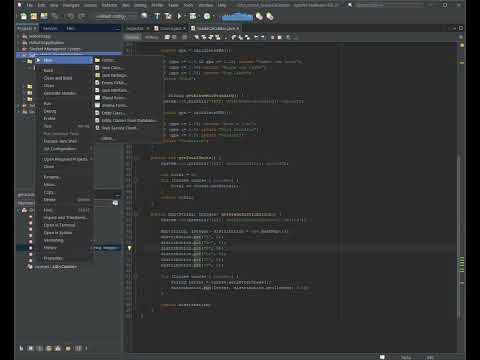This screenshot has width=480, height=360.
Task: Switch to the Projects tab
Action: pos(27,29)
